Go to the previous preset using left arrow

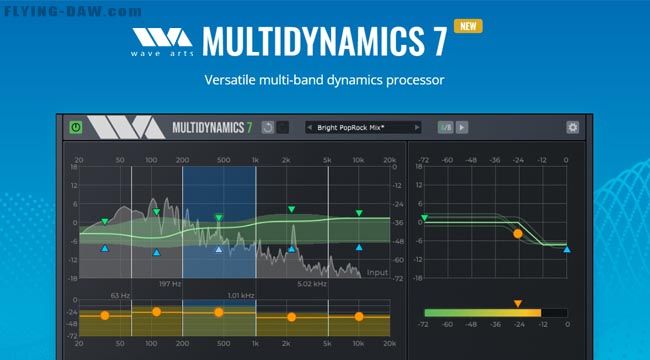[x=310, y=127]
